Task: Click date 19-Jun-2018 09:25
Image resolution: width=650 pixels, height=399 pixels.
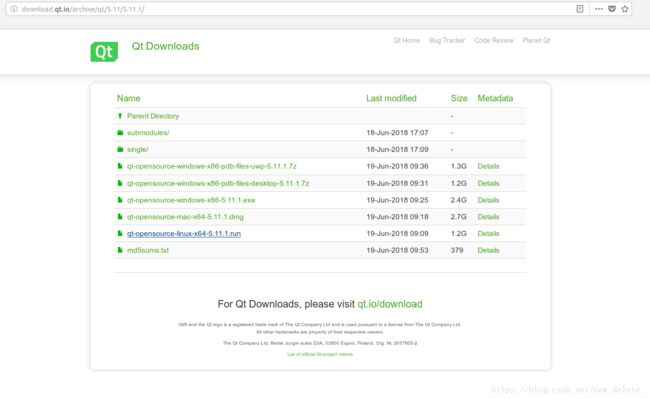Action: coord(397,200)
